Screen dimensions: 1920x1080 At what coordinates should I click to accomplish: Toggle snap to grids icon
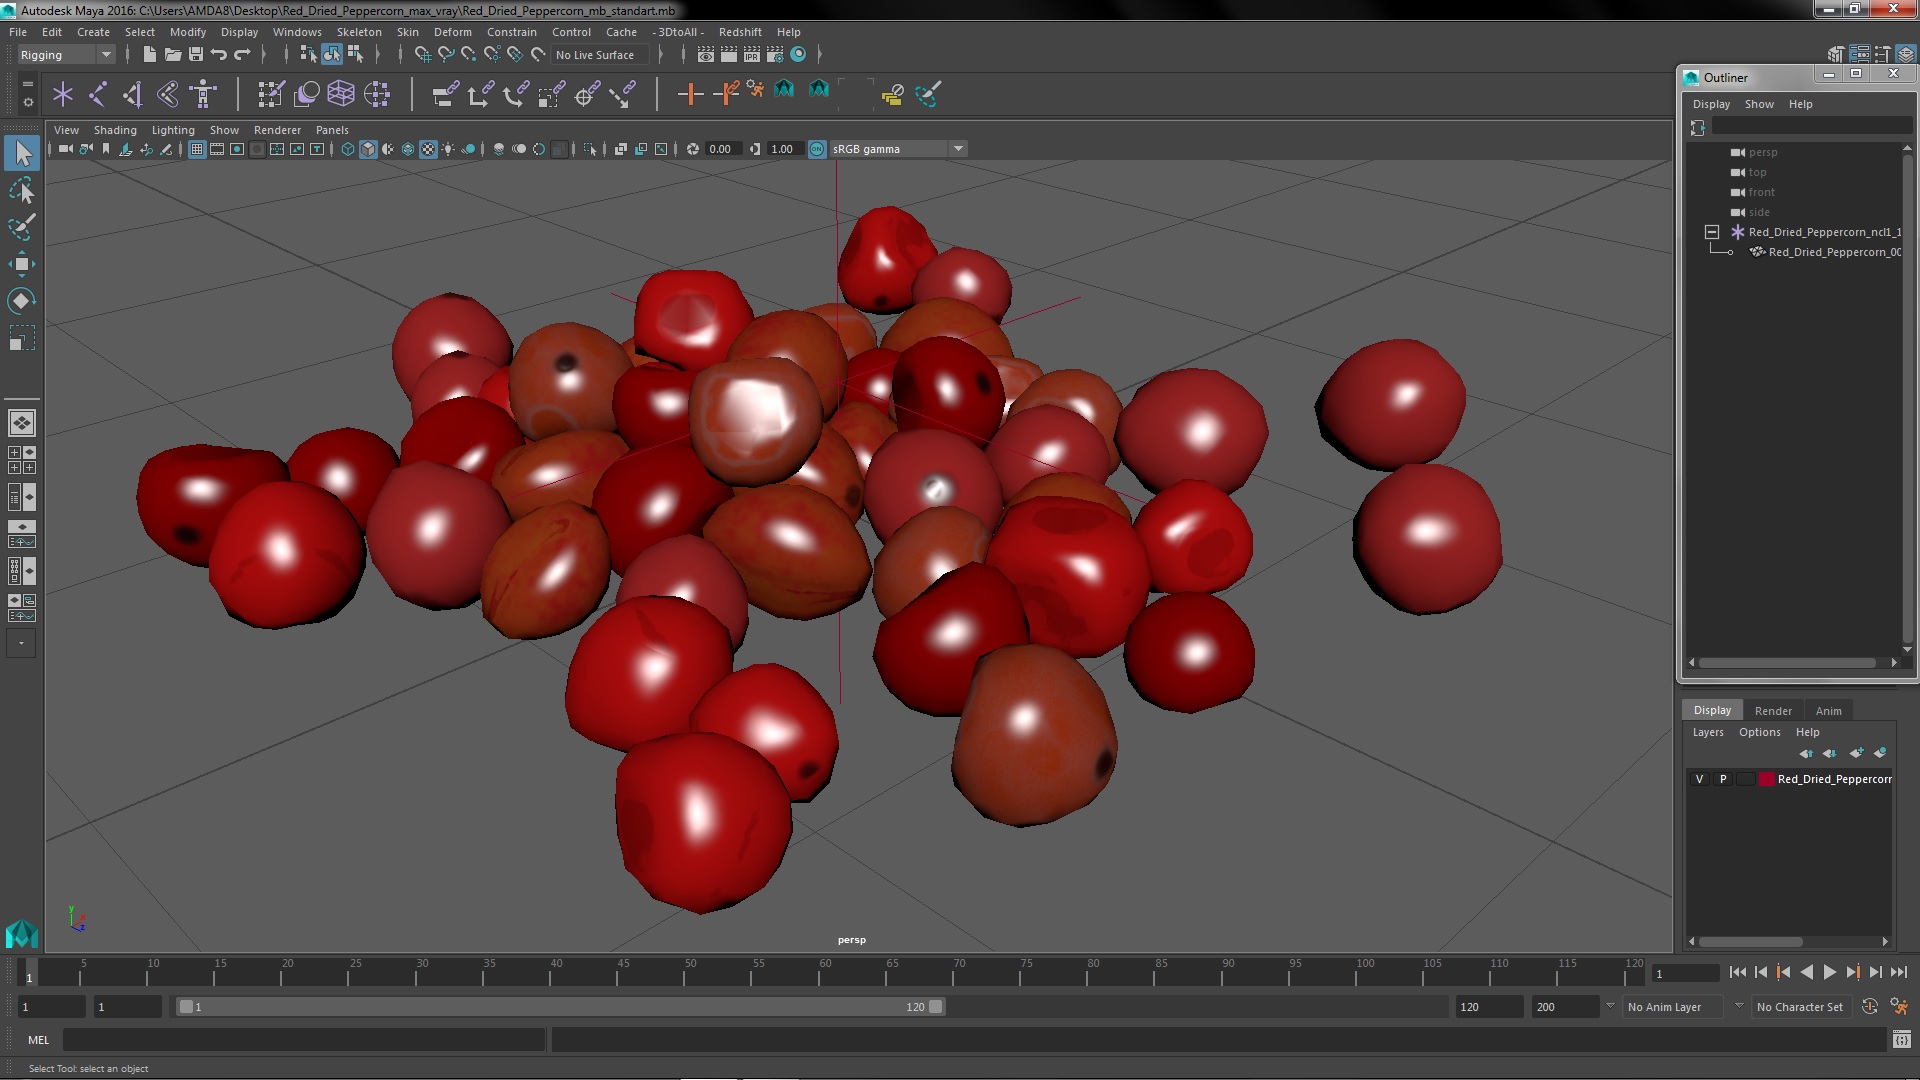pyautogui.click(x=422, y=55)
